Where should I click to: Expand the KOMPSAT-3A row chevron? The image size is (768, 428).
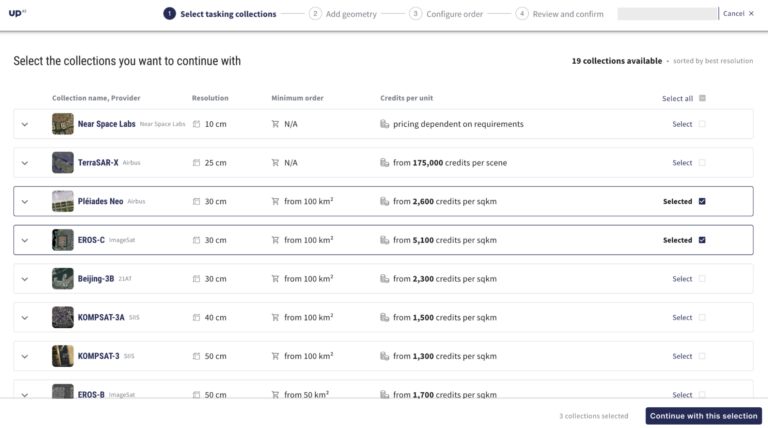25,318
